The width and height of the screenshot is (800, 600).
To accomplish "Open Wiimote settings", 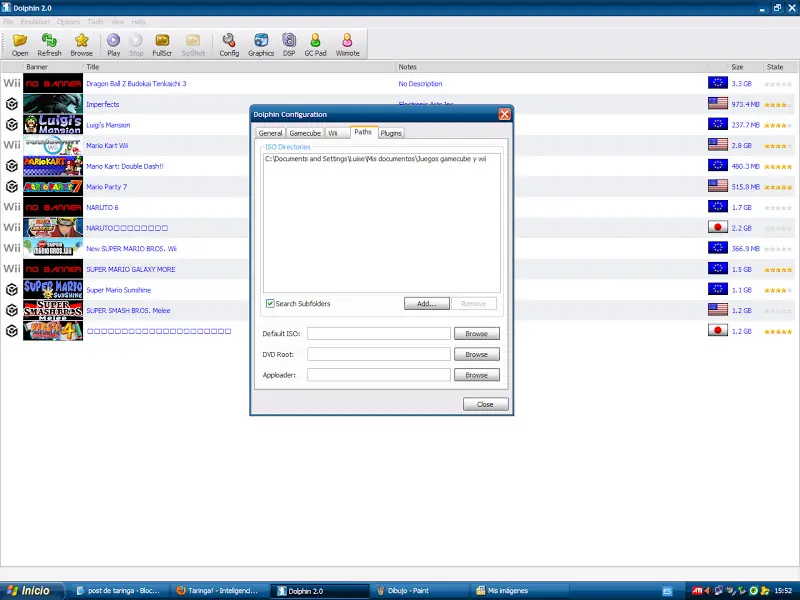I will pyautogui.click(x=347, y=44).
